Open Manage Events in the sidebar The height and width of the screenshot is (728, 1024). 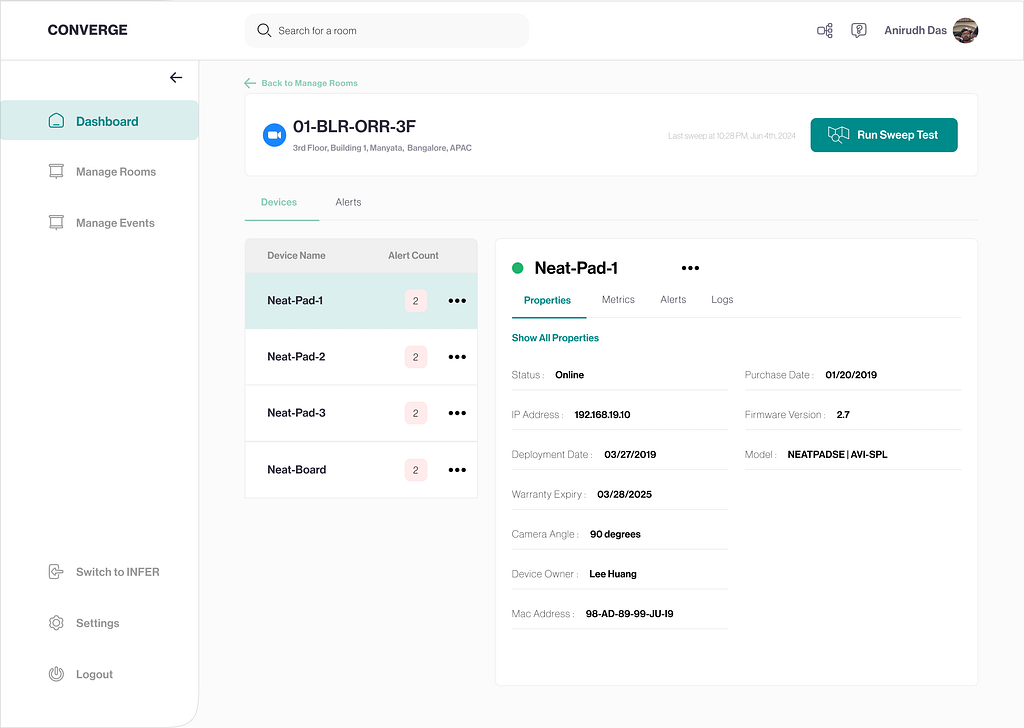pos(115,223)
